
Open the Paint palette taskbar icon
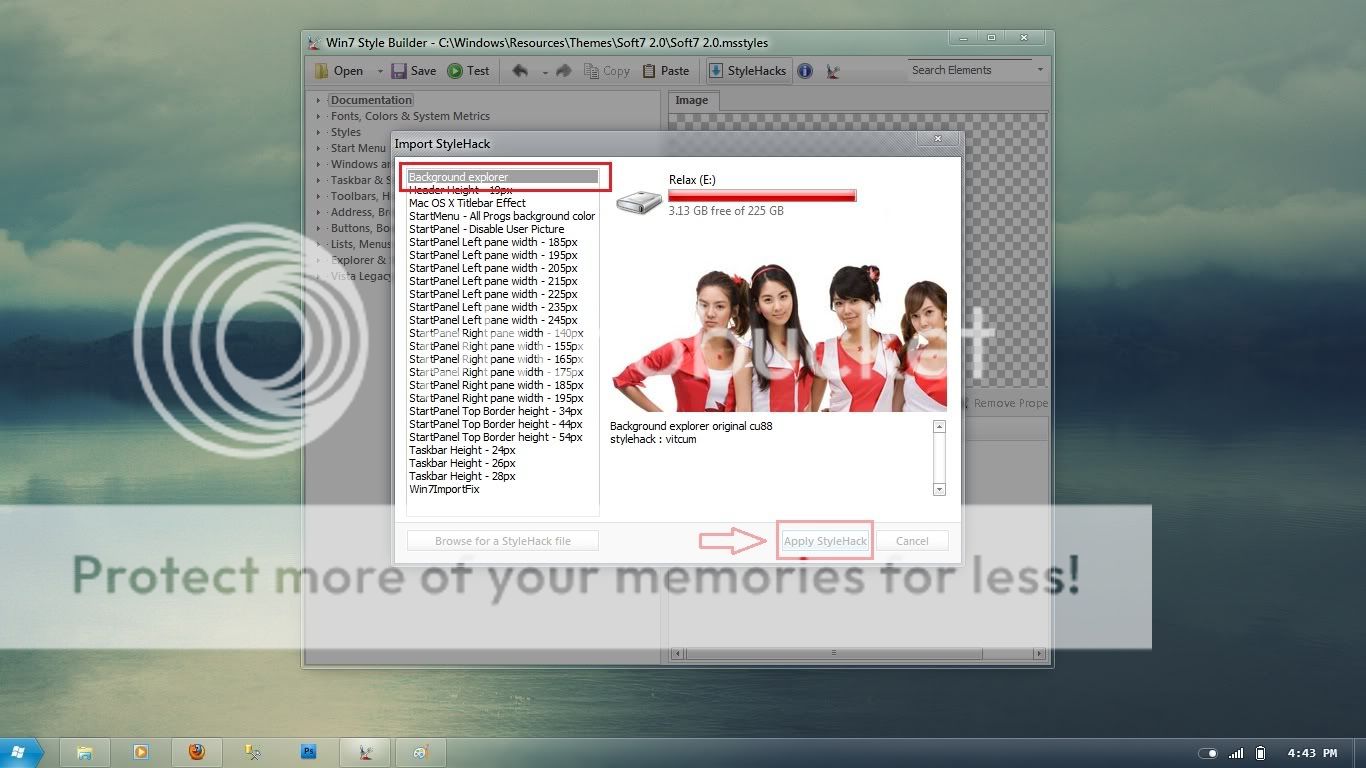click(x=421, y=752)
